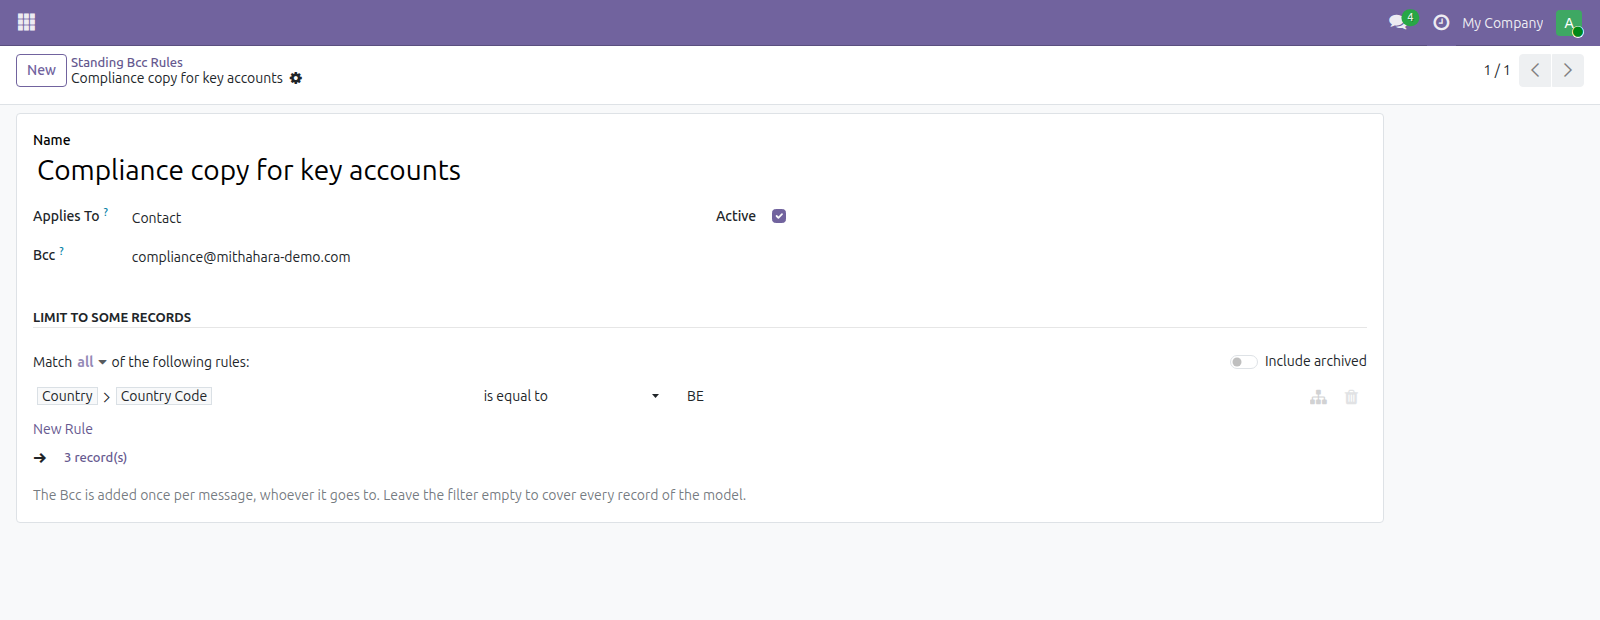Go back to Standing Bcc Rules
The height and width of the screenshot is (620, 1600).
(127, 62)
